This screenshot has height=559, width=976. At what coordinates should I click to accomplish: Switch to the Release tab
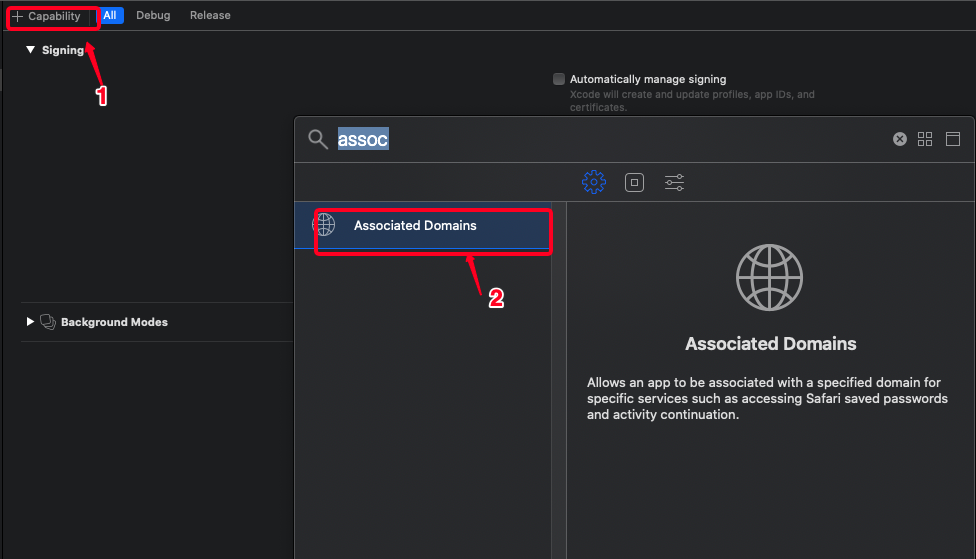coord(210,16)
